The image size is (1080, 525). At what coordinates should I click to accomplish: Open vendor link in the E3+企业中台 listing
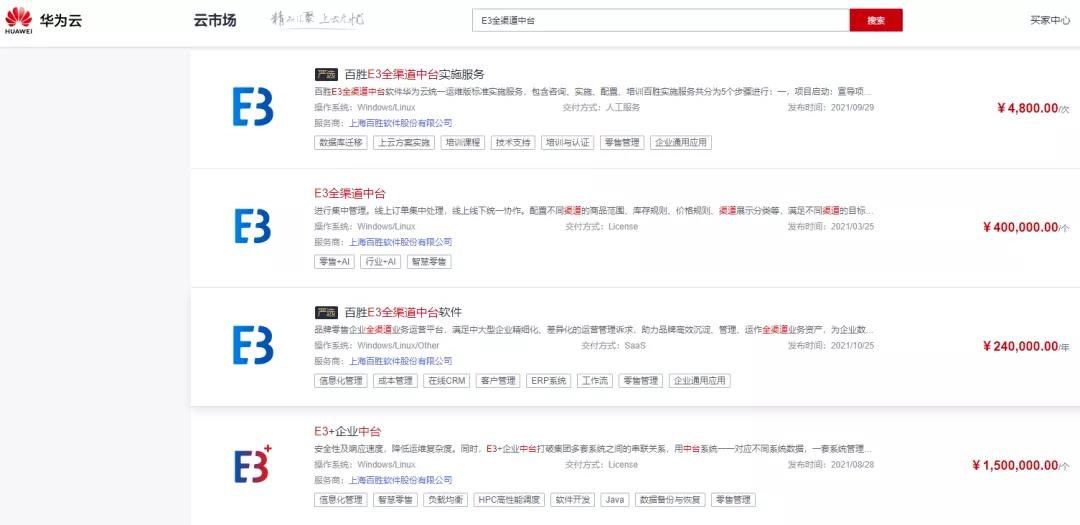(401, 480)
